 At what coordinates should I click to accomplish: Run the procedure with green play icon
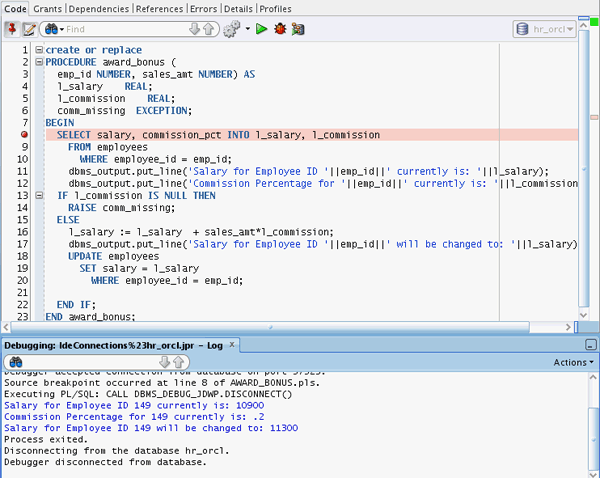261,30
